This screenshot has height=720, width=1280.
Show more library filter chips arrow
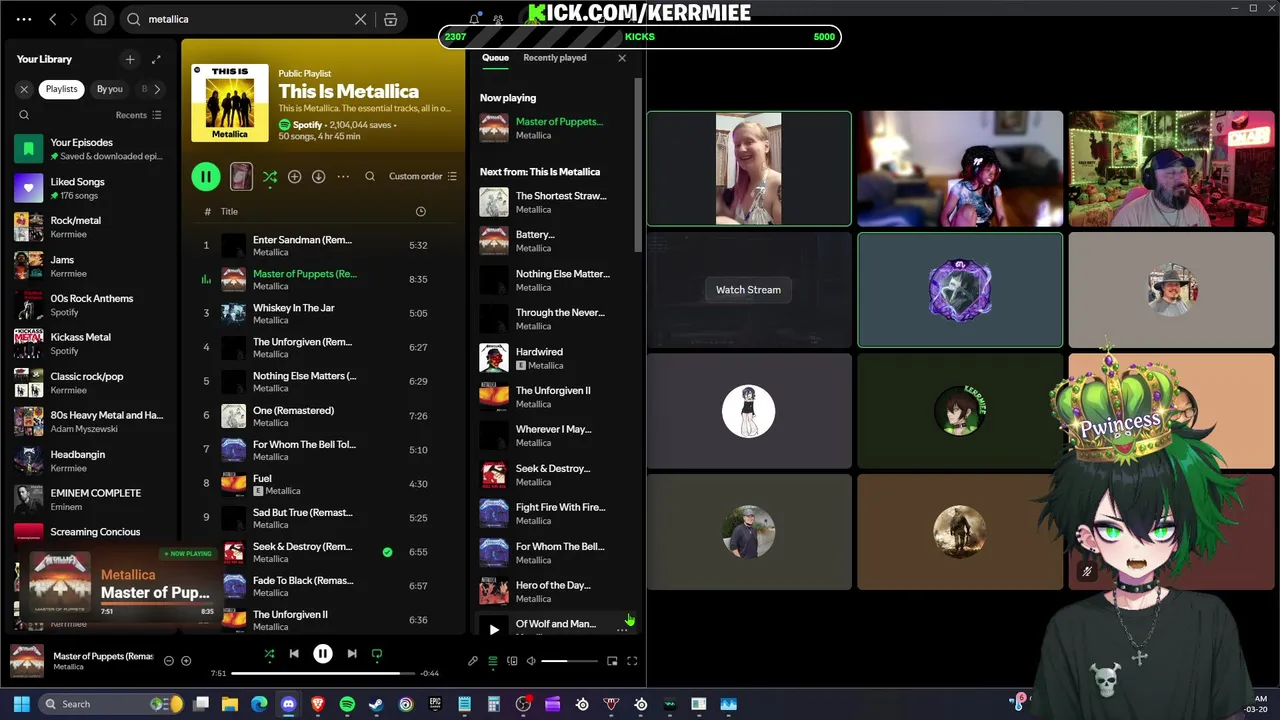click(157, 89)
